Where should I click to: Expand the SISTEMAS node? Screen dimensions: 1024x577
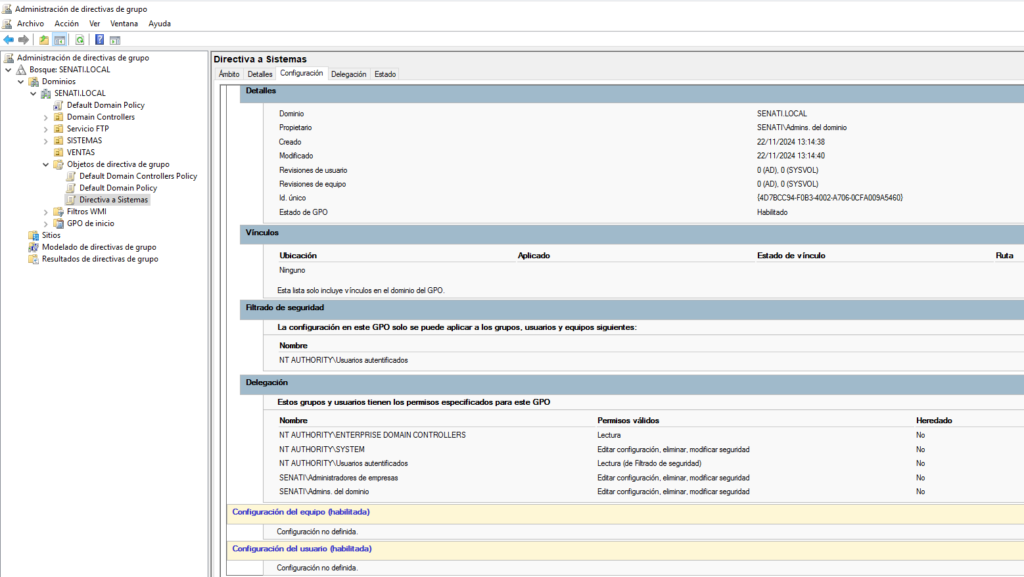tap(46, 141)
